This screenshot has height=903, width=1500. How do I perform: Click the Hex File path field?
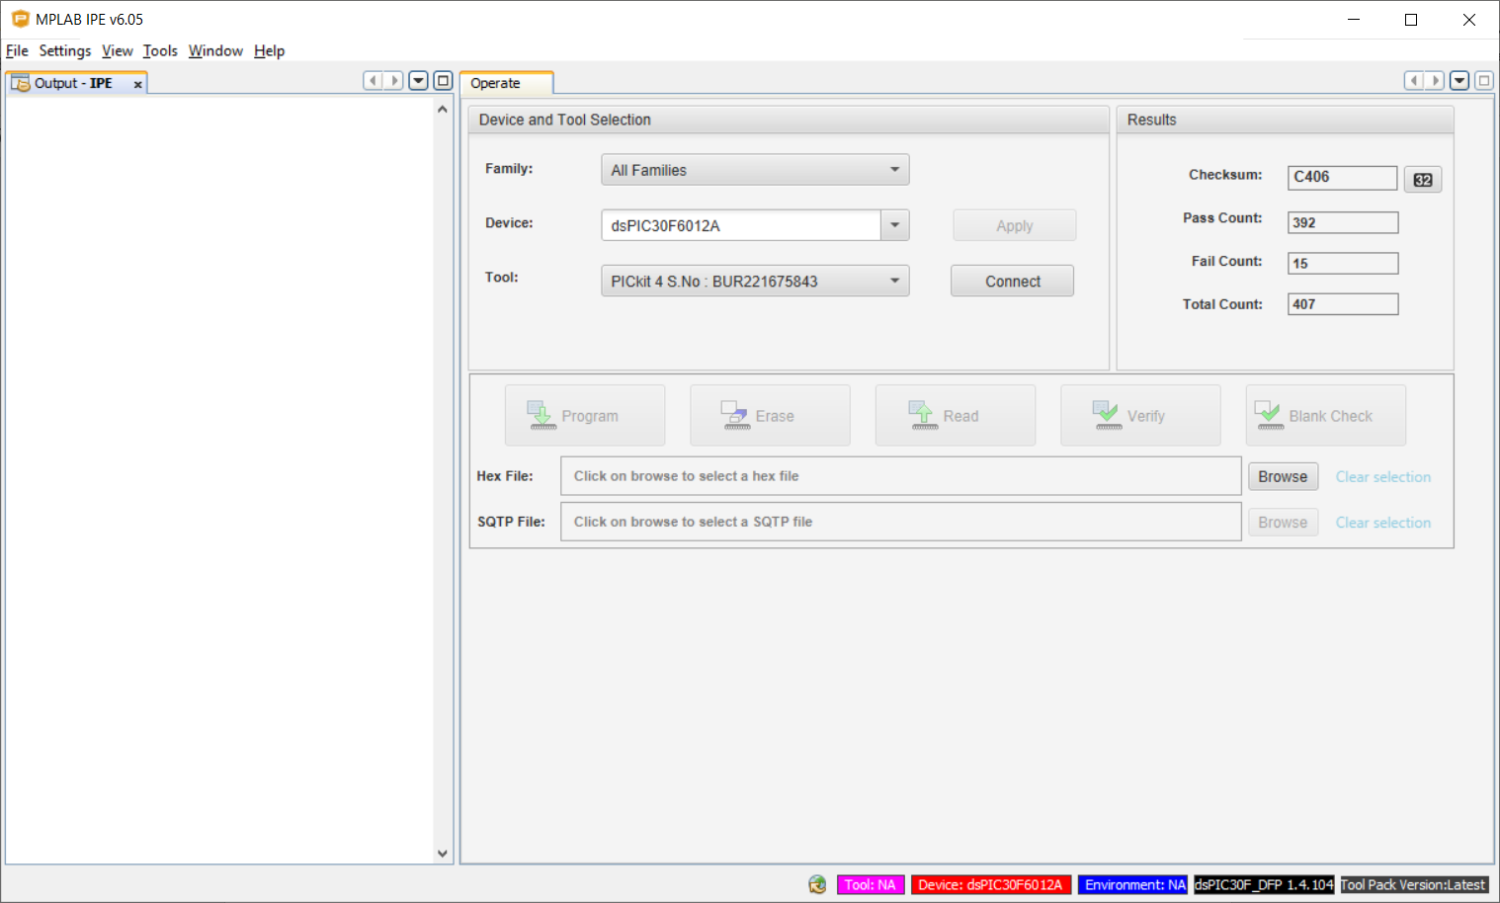click(x=900, y=476)
